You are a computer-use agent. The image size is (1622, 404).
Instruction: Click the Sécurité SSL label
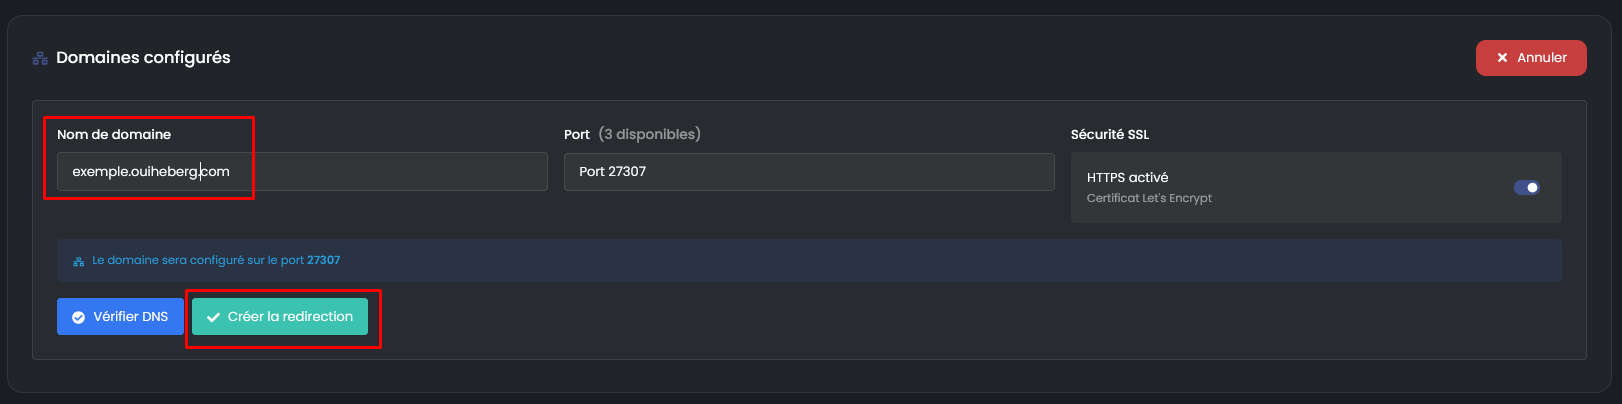coord(1110,135)
